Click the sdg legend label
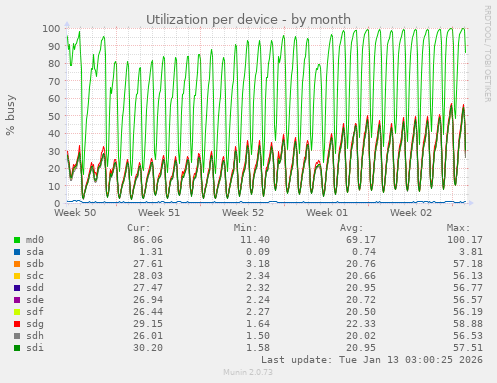The height and width of the screenshot is (383, 497). coord(35,324)
